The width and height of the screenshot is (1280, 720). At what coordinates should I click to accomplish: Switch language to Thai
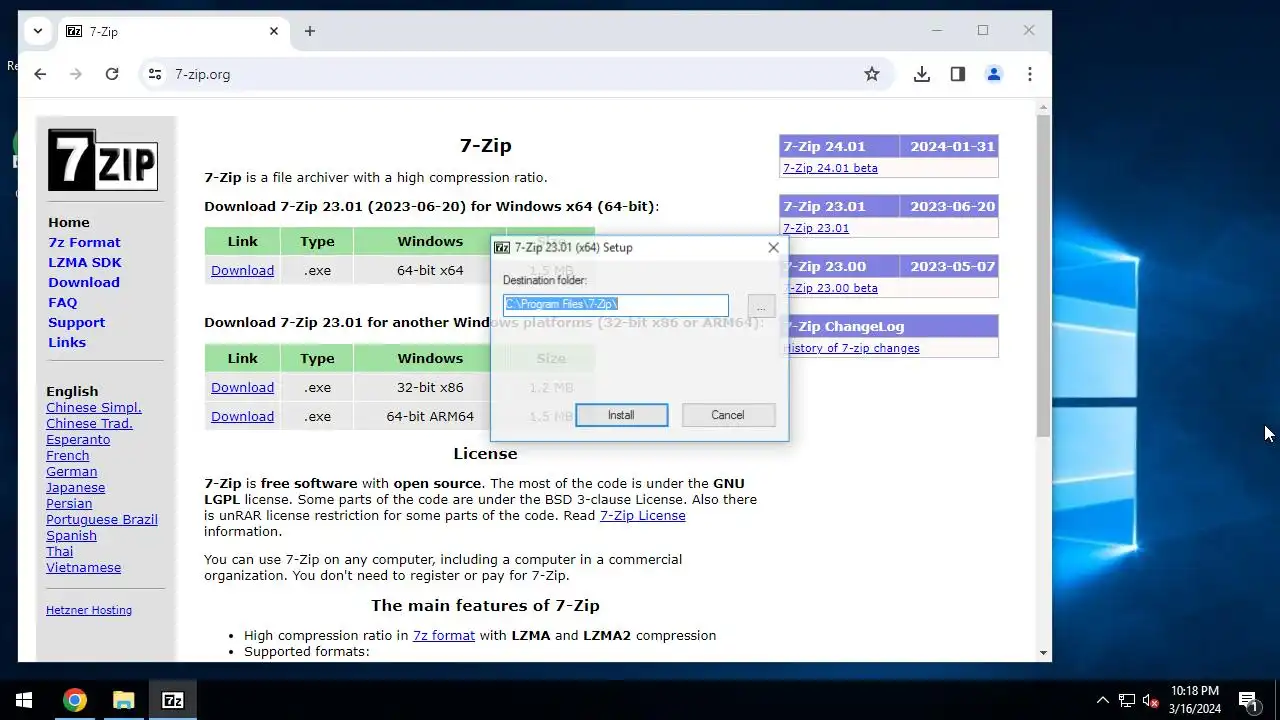[x=59, y=551]
